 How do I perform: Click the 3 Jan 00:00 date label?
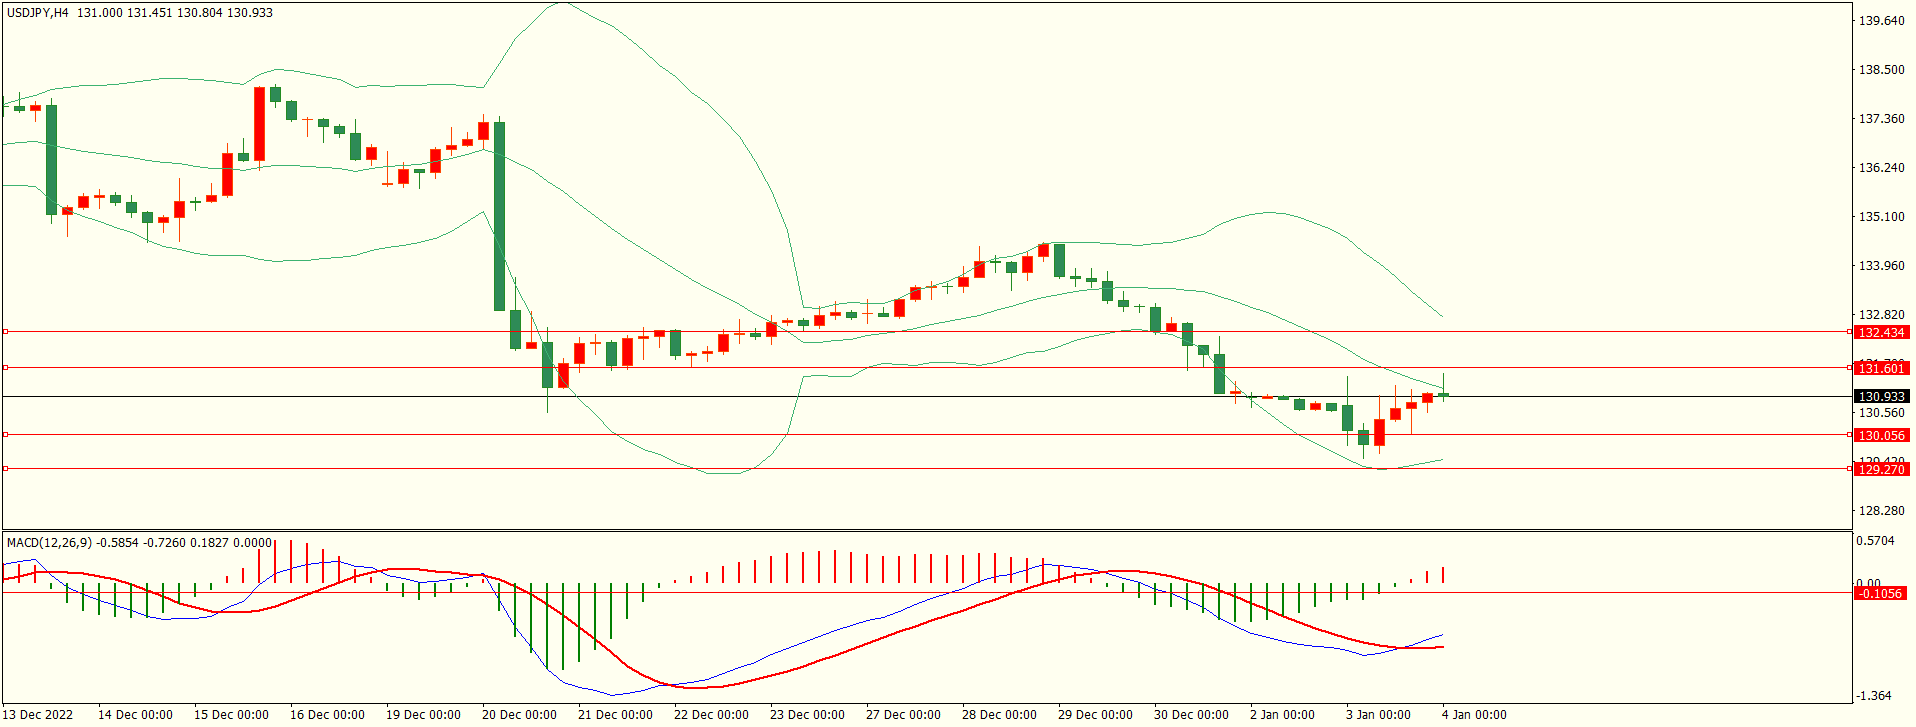pyautogui.click(x=1378, y=715)
